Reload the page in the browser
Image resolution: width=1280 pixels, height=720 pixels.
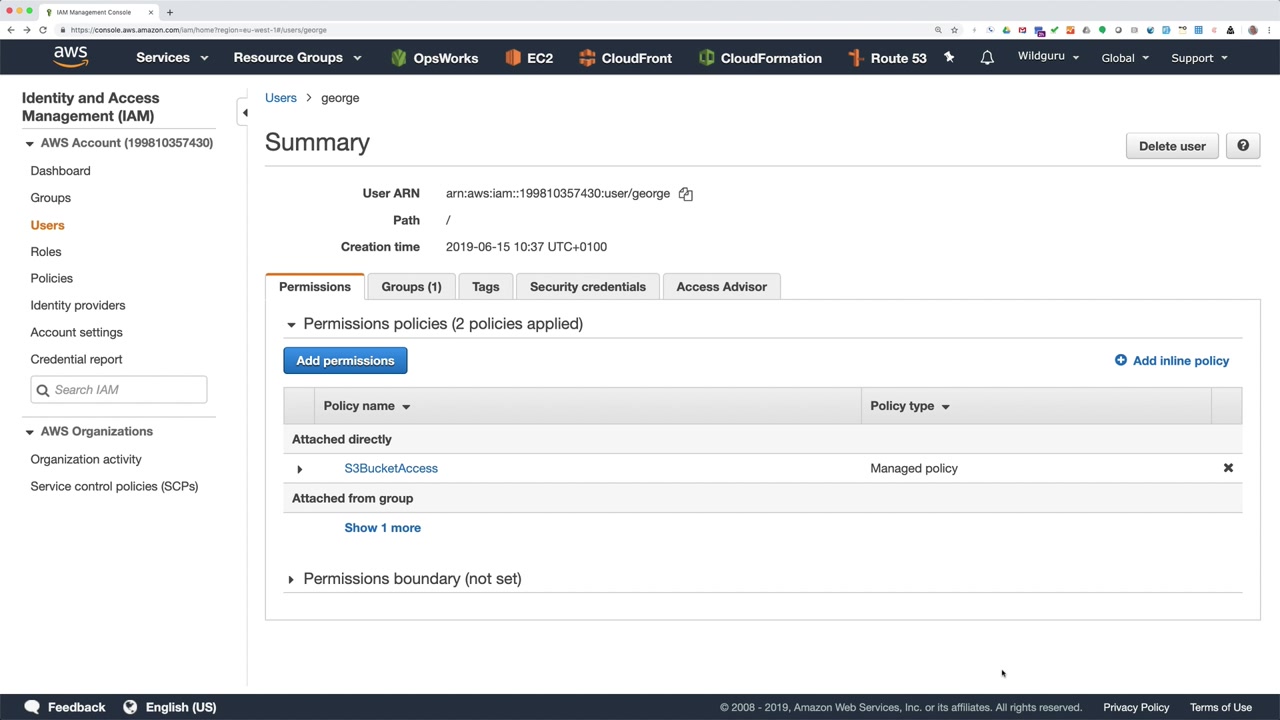click(43, 30)
